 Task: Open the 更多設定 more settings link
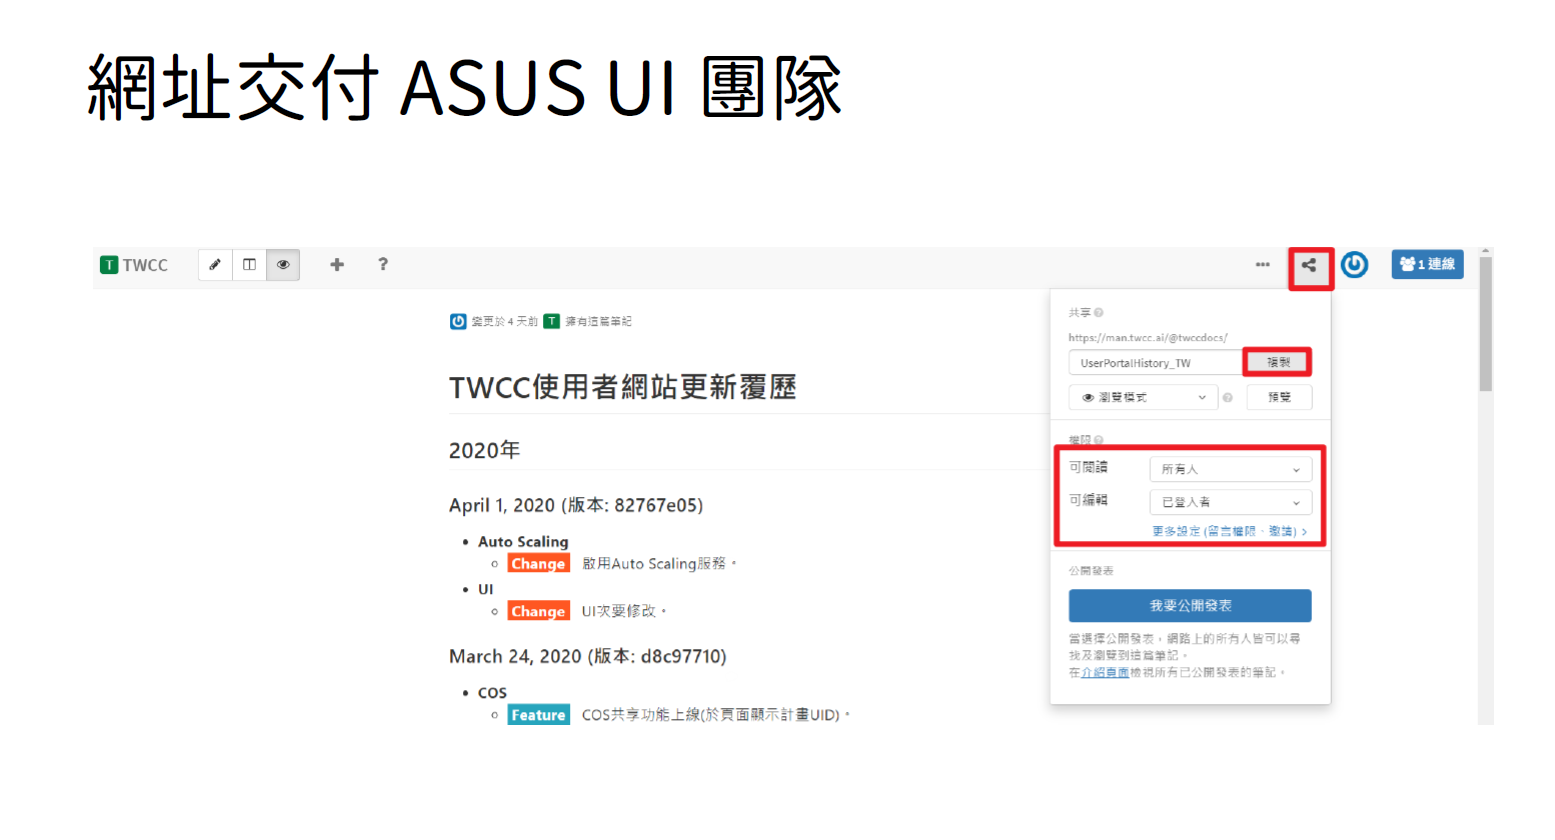click(x=1228, y=532)
